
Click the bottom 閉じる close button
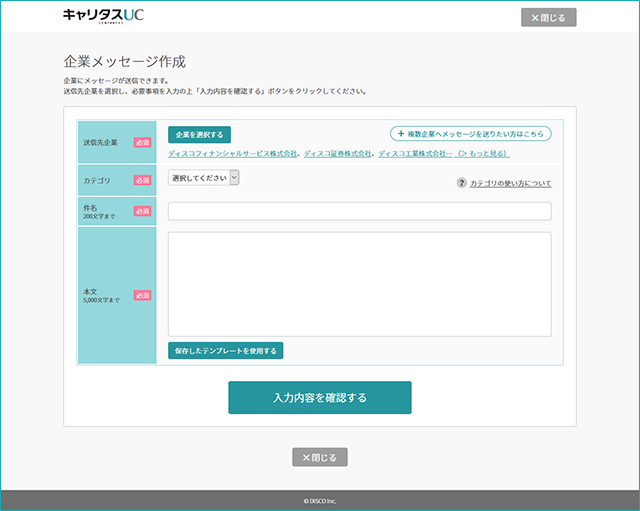[320, 457]
